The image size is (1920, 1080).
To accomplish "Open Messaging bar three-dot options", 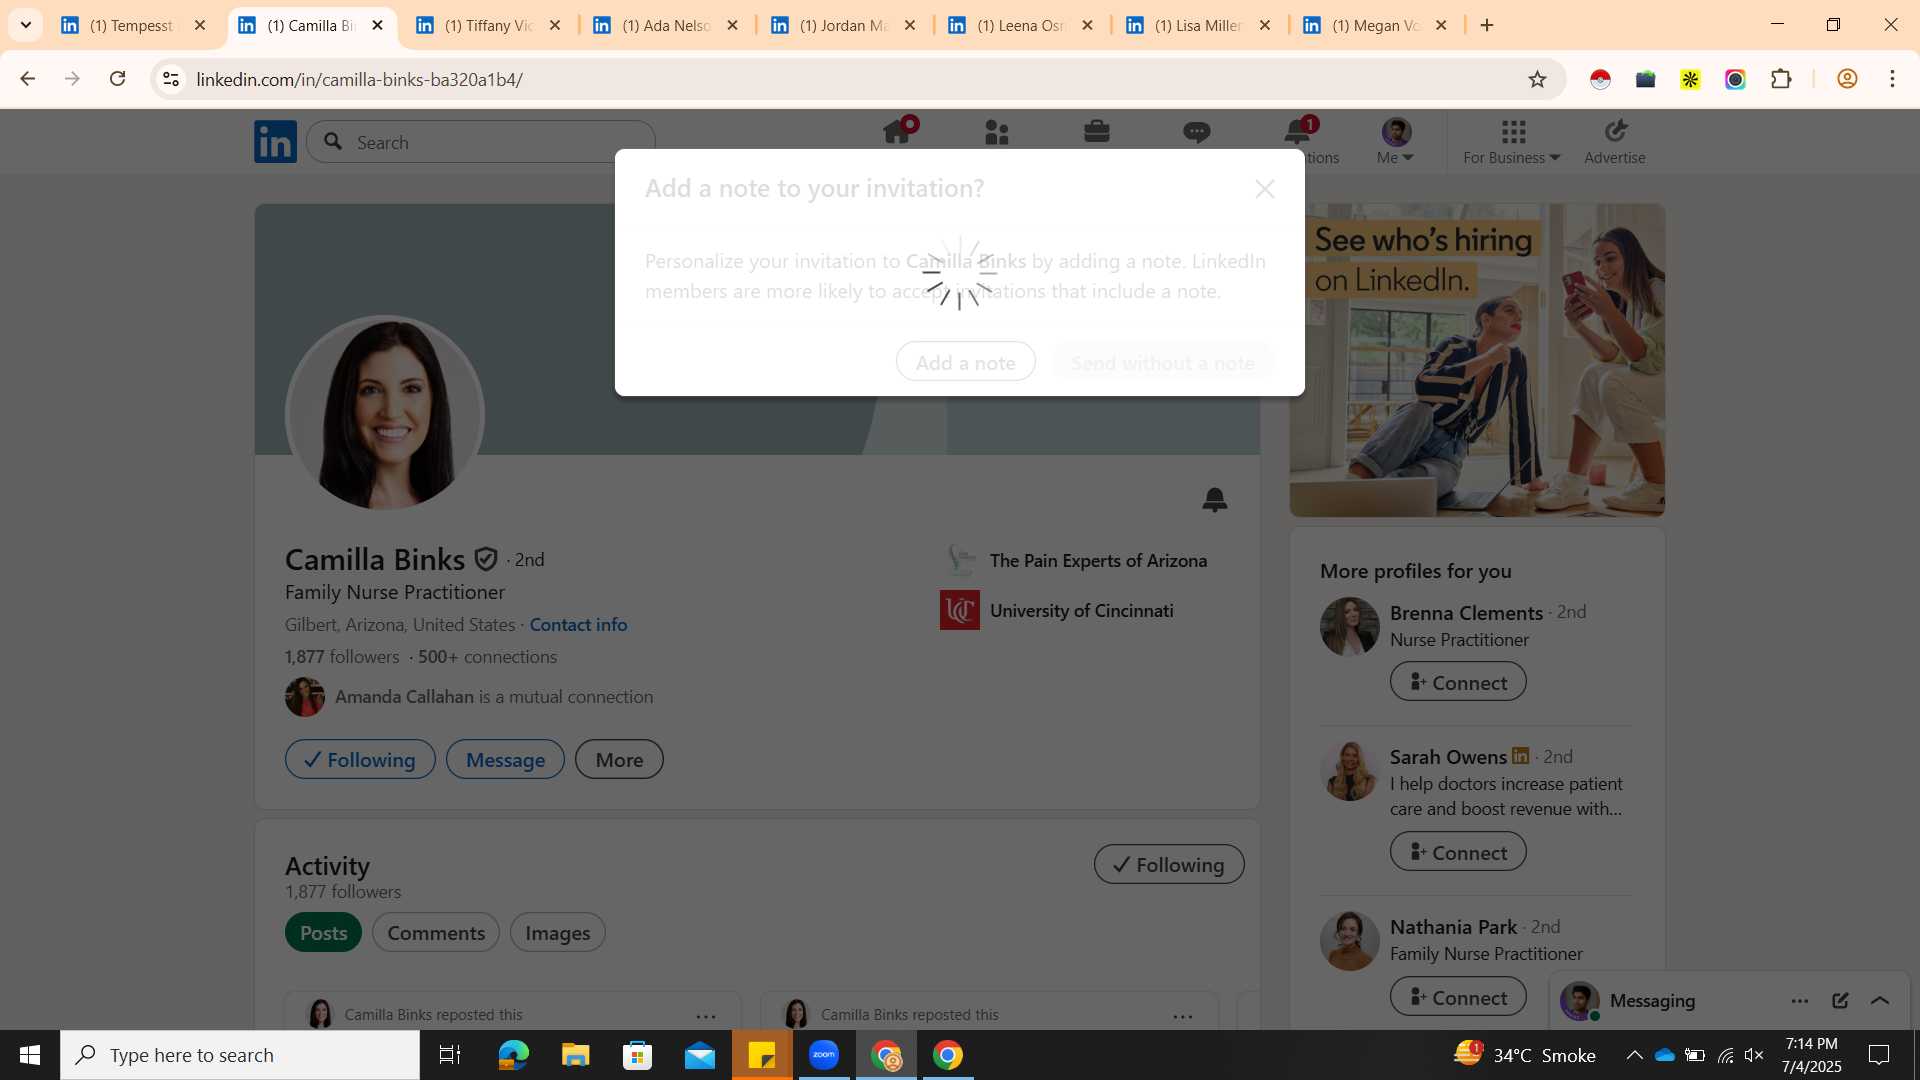I will pos(1800,1000).
